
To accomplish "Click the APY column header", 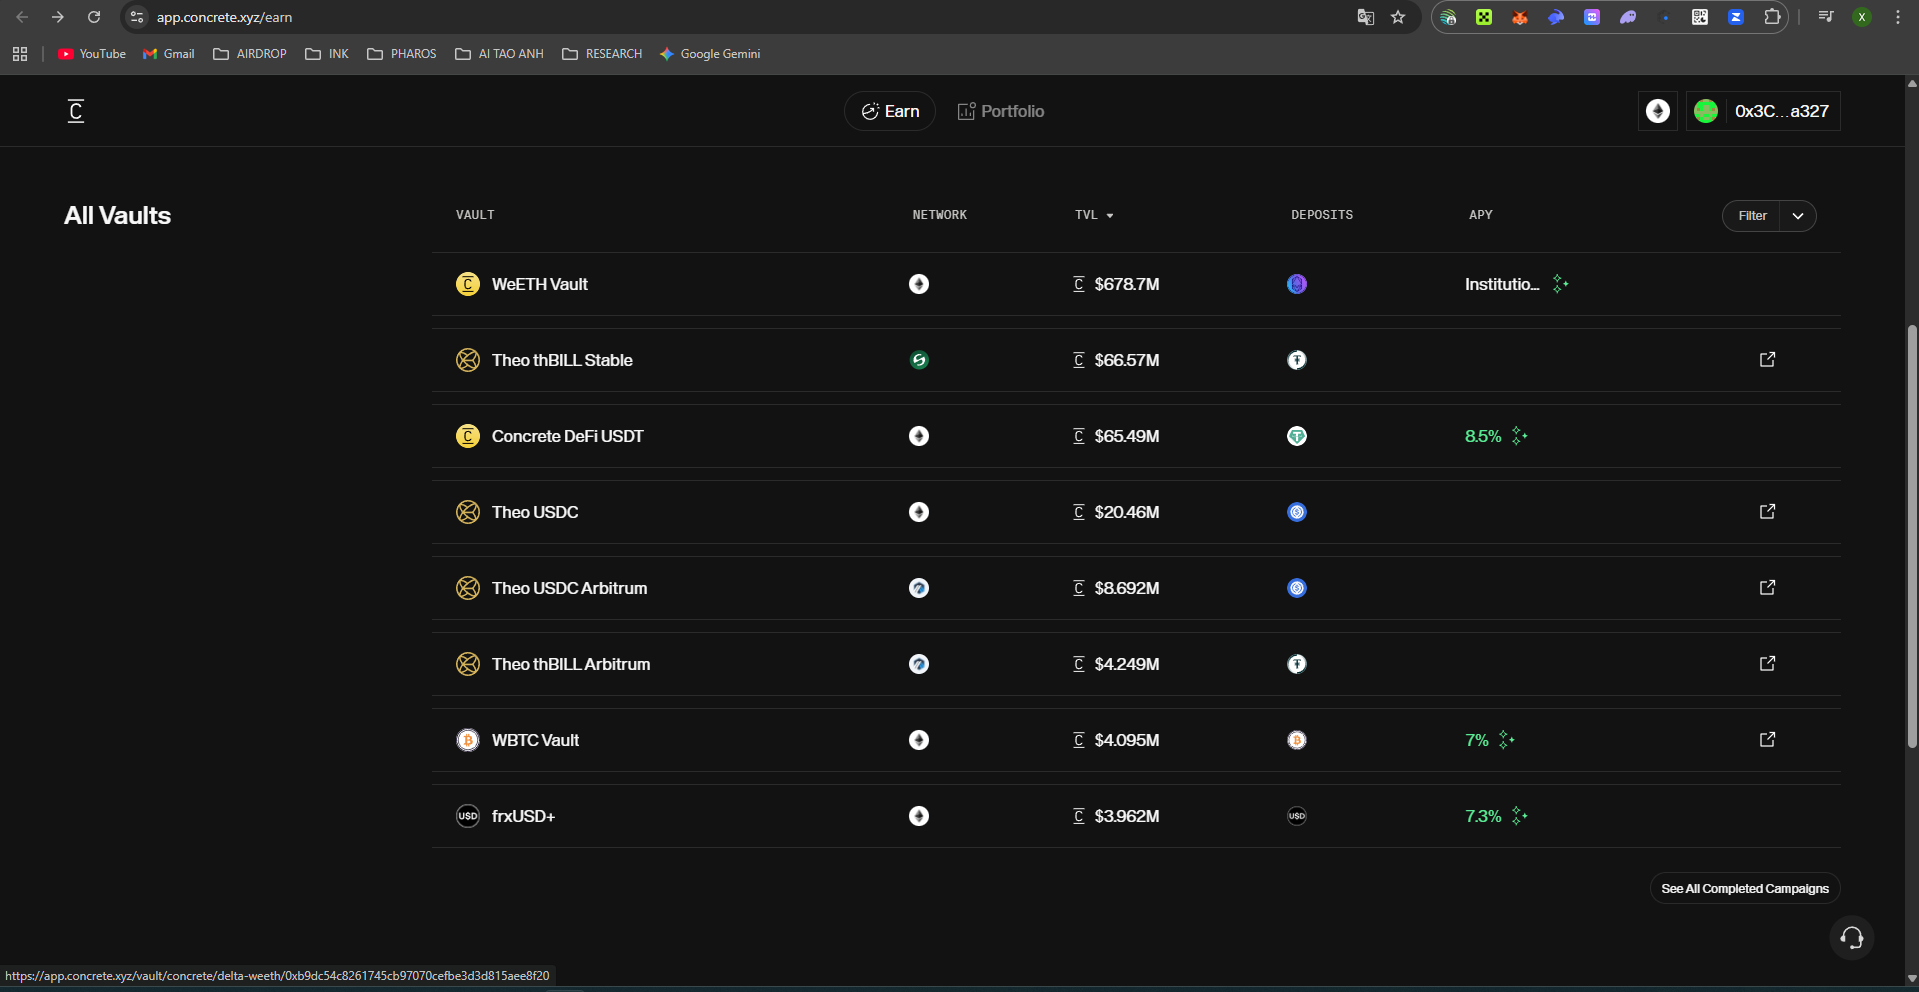I will click(1481, 215).
